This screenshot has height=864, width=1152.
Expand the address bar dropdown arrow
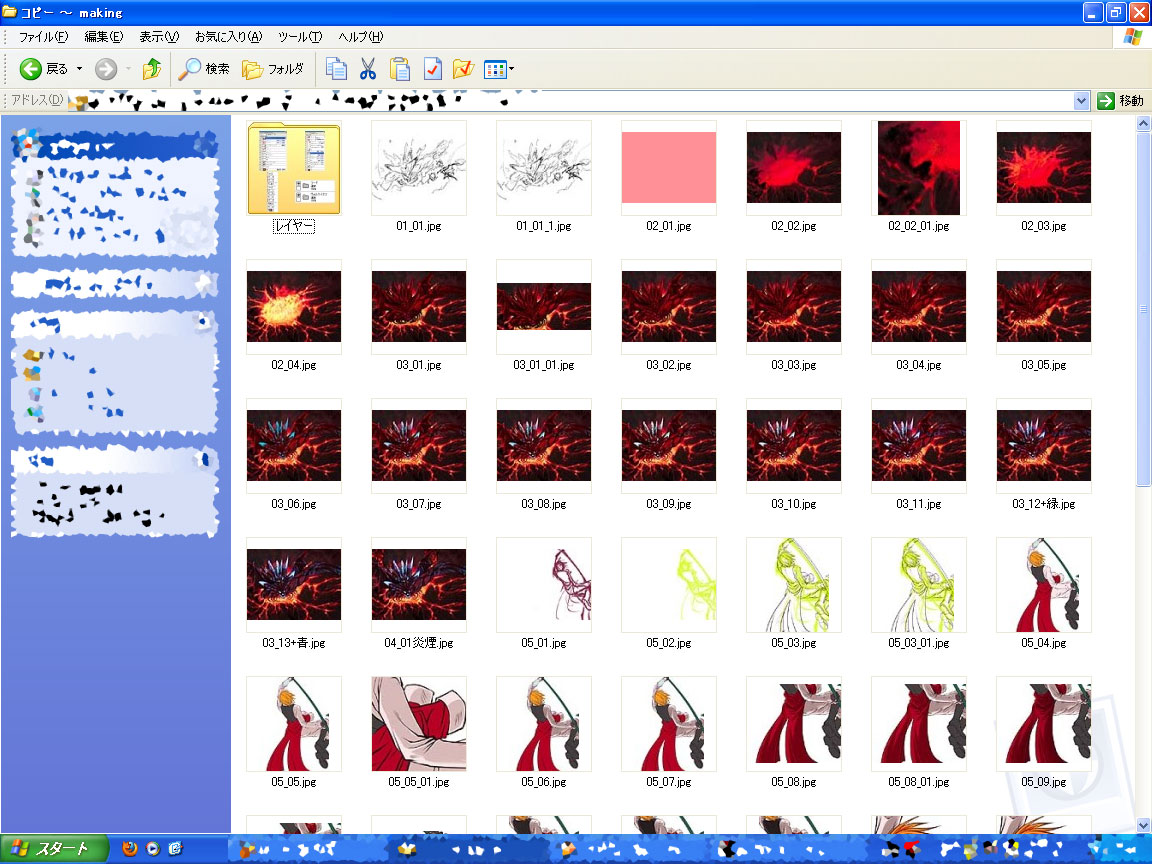click(x=1081, y=101)
